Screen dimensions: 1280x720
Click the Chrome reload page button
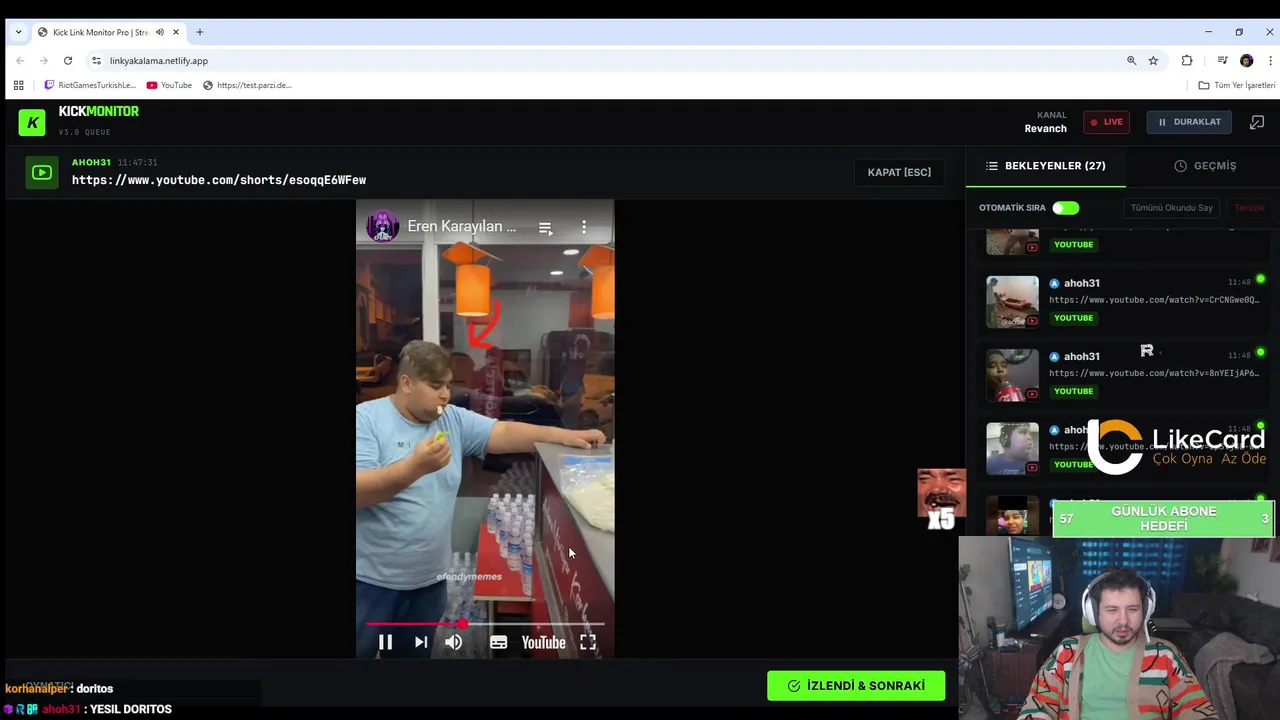click(68, 61)
